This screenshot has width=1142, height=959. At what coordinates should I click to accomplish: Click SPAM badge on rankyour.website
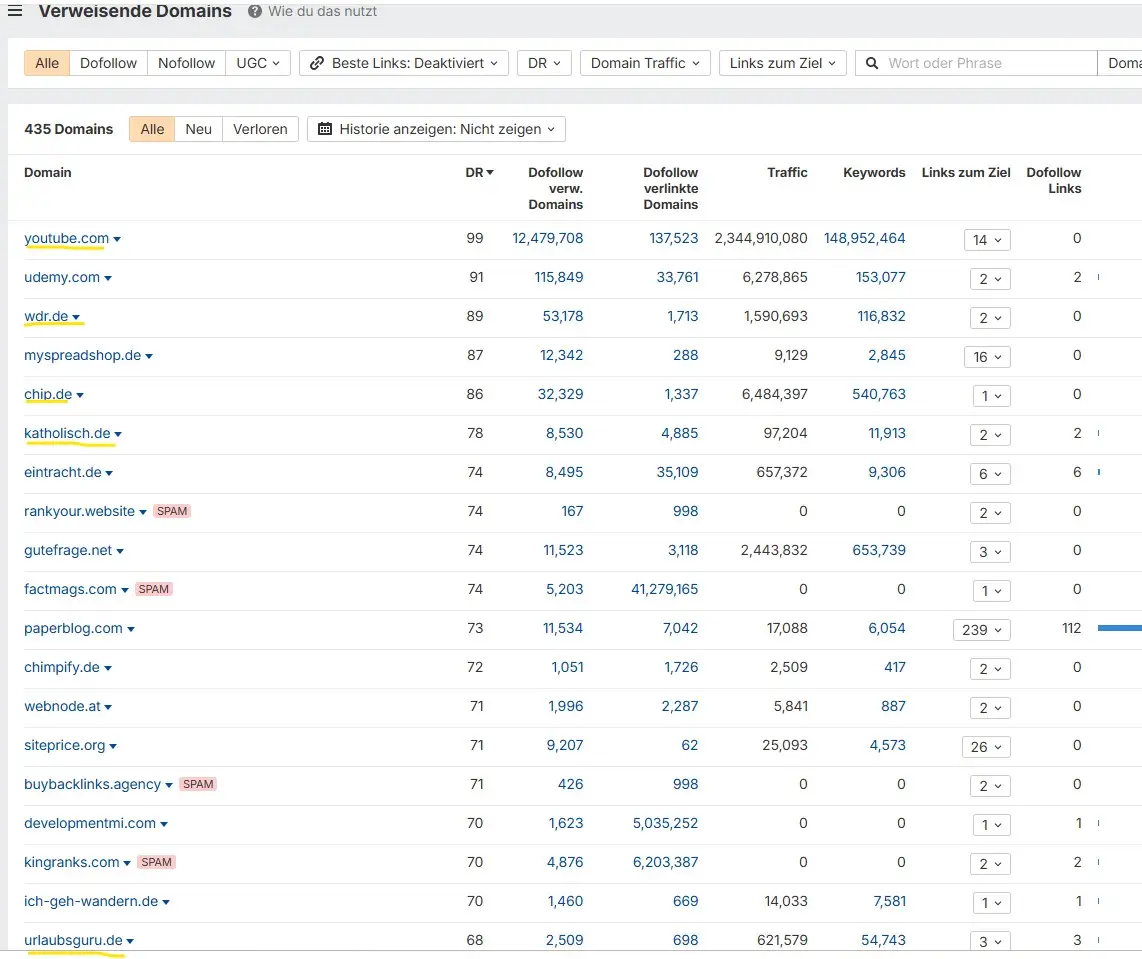(172, 511)
